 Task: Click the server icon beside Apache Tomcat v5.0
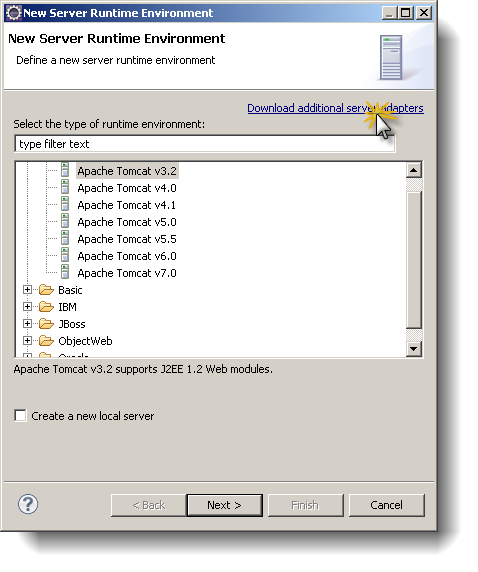click(65, 221)
